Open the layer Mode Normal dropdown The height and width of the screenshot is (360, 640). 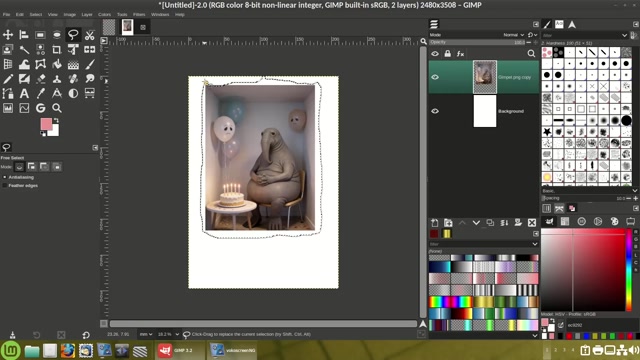513,35
